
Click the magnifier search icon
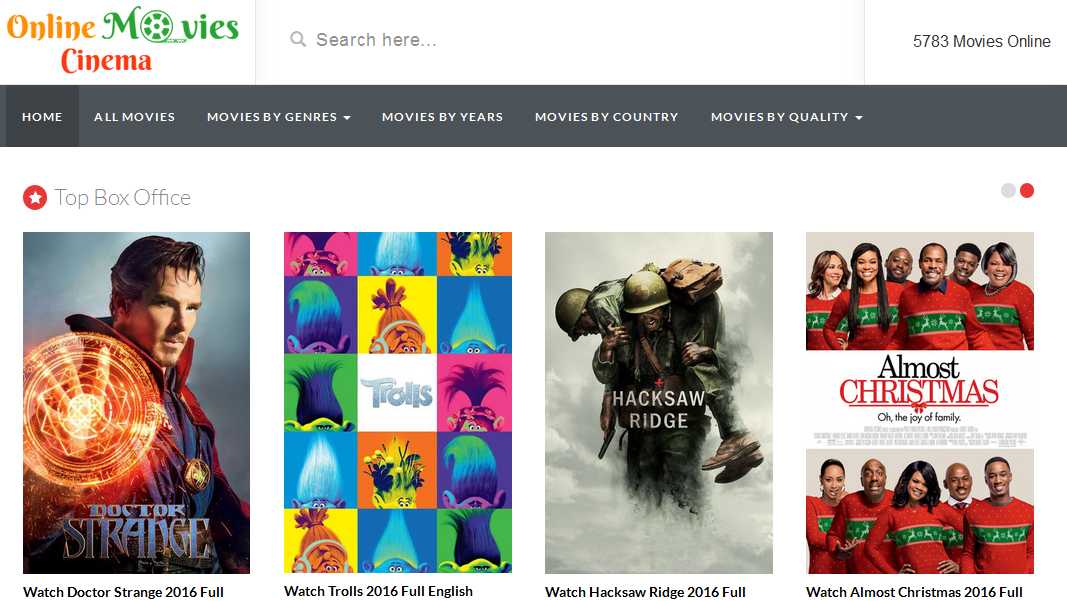pos(297,39)
